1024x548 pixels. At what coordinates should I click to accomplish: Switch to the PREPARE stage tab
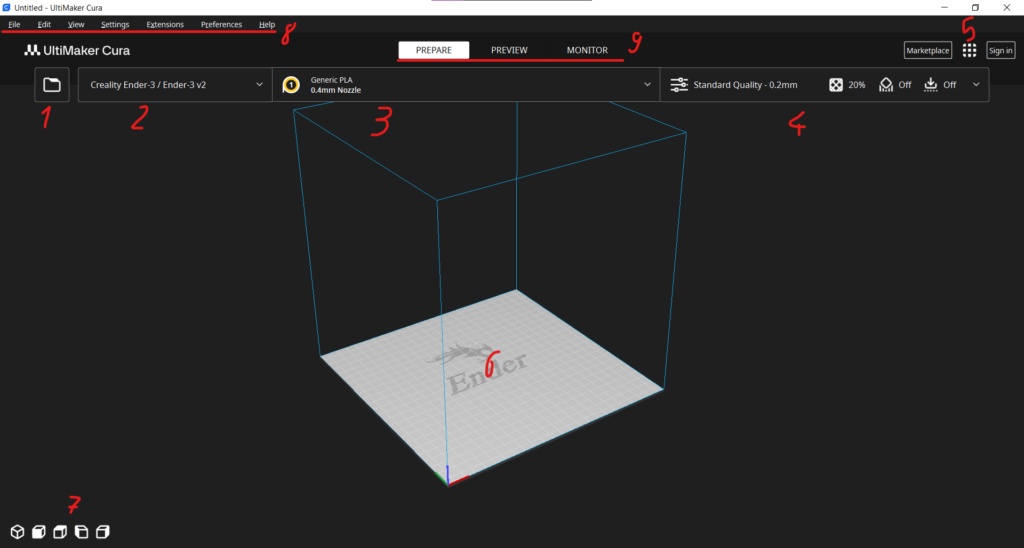(x=434, y=50)
